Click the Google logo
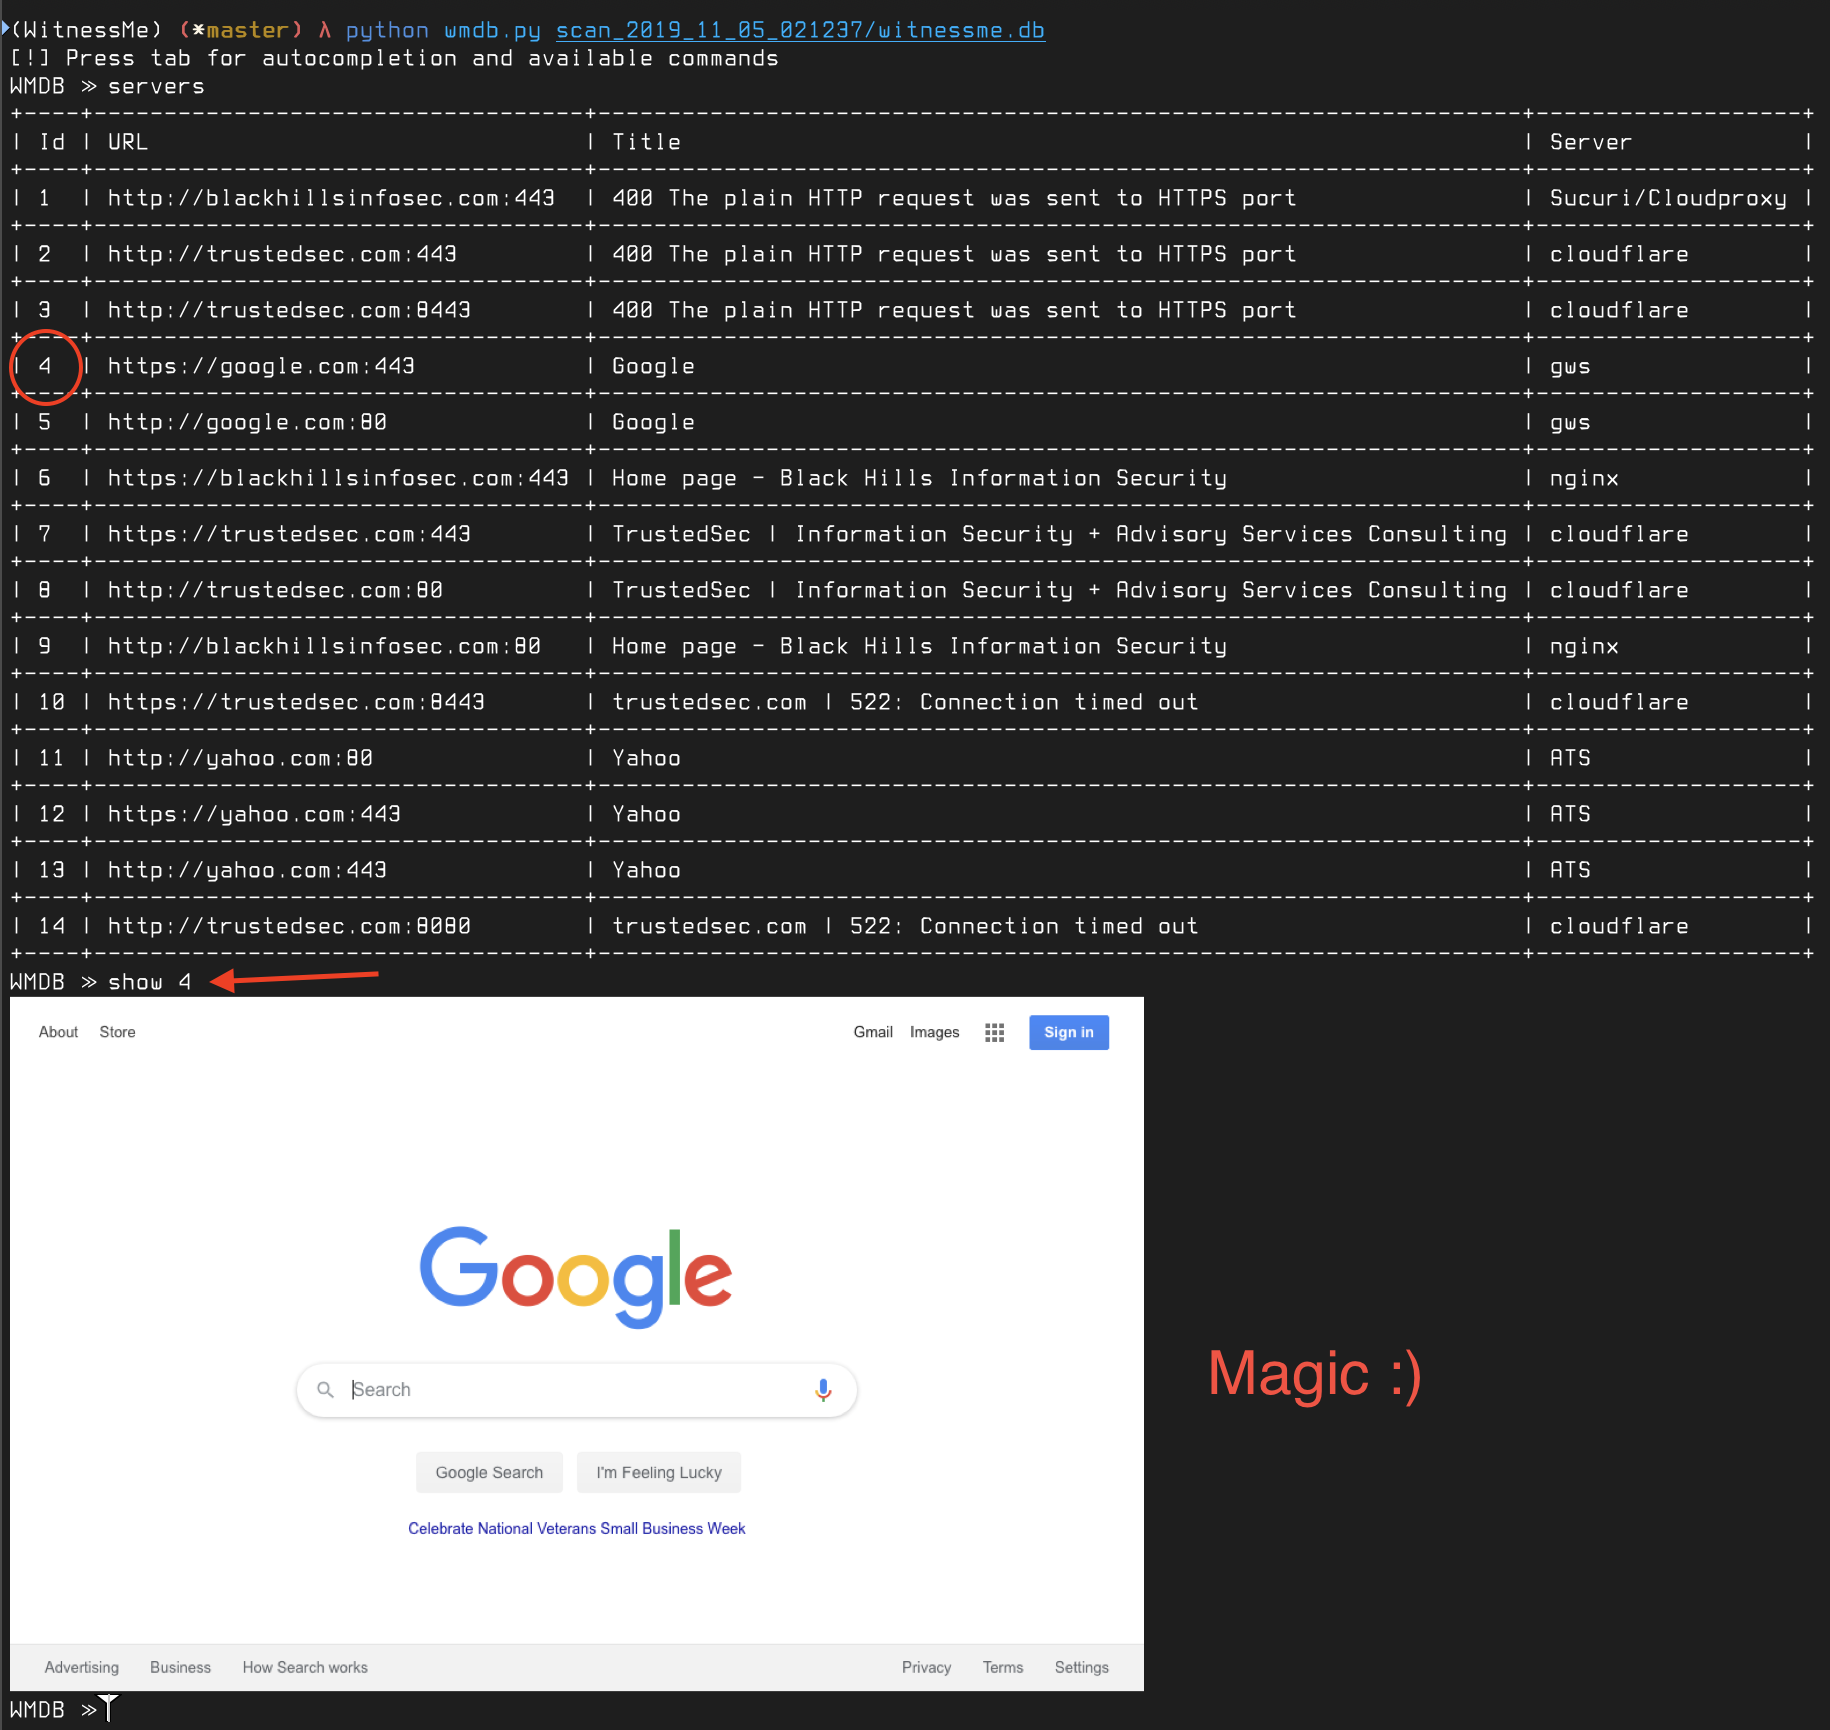This screenshot has height=1730, width=1830. coord(576,1274)
